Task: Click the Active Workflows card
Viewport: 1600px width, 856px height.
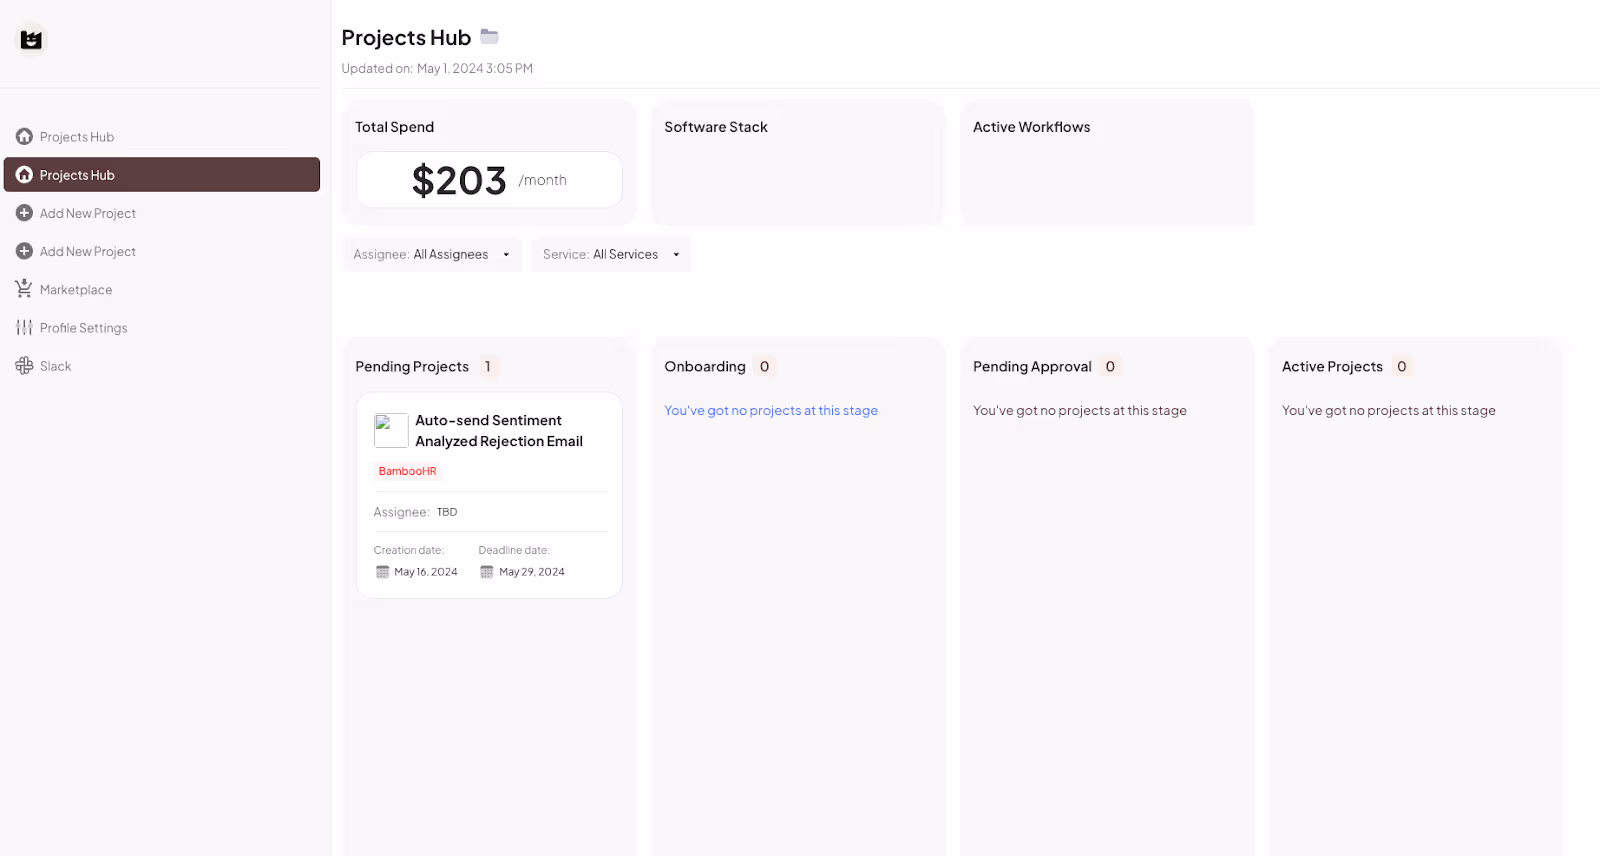Action: 1107,162
